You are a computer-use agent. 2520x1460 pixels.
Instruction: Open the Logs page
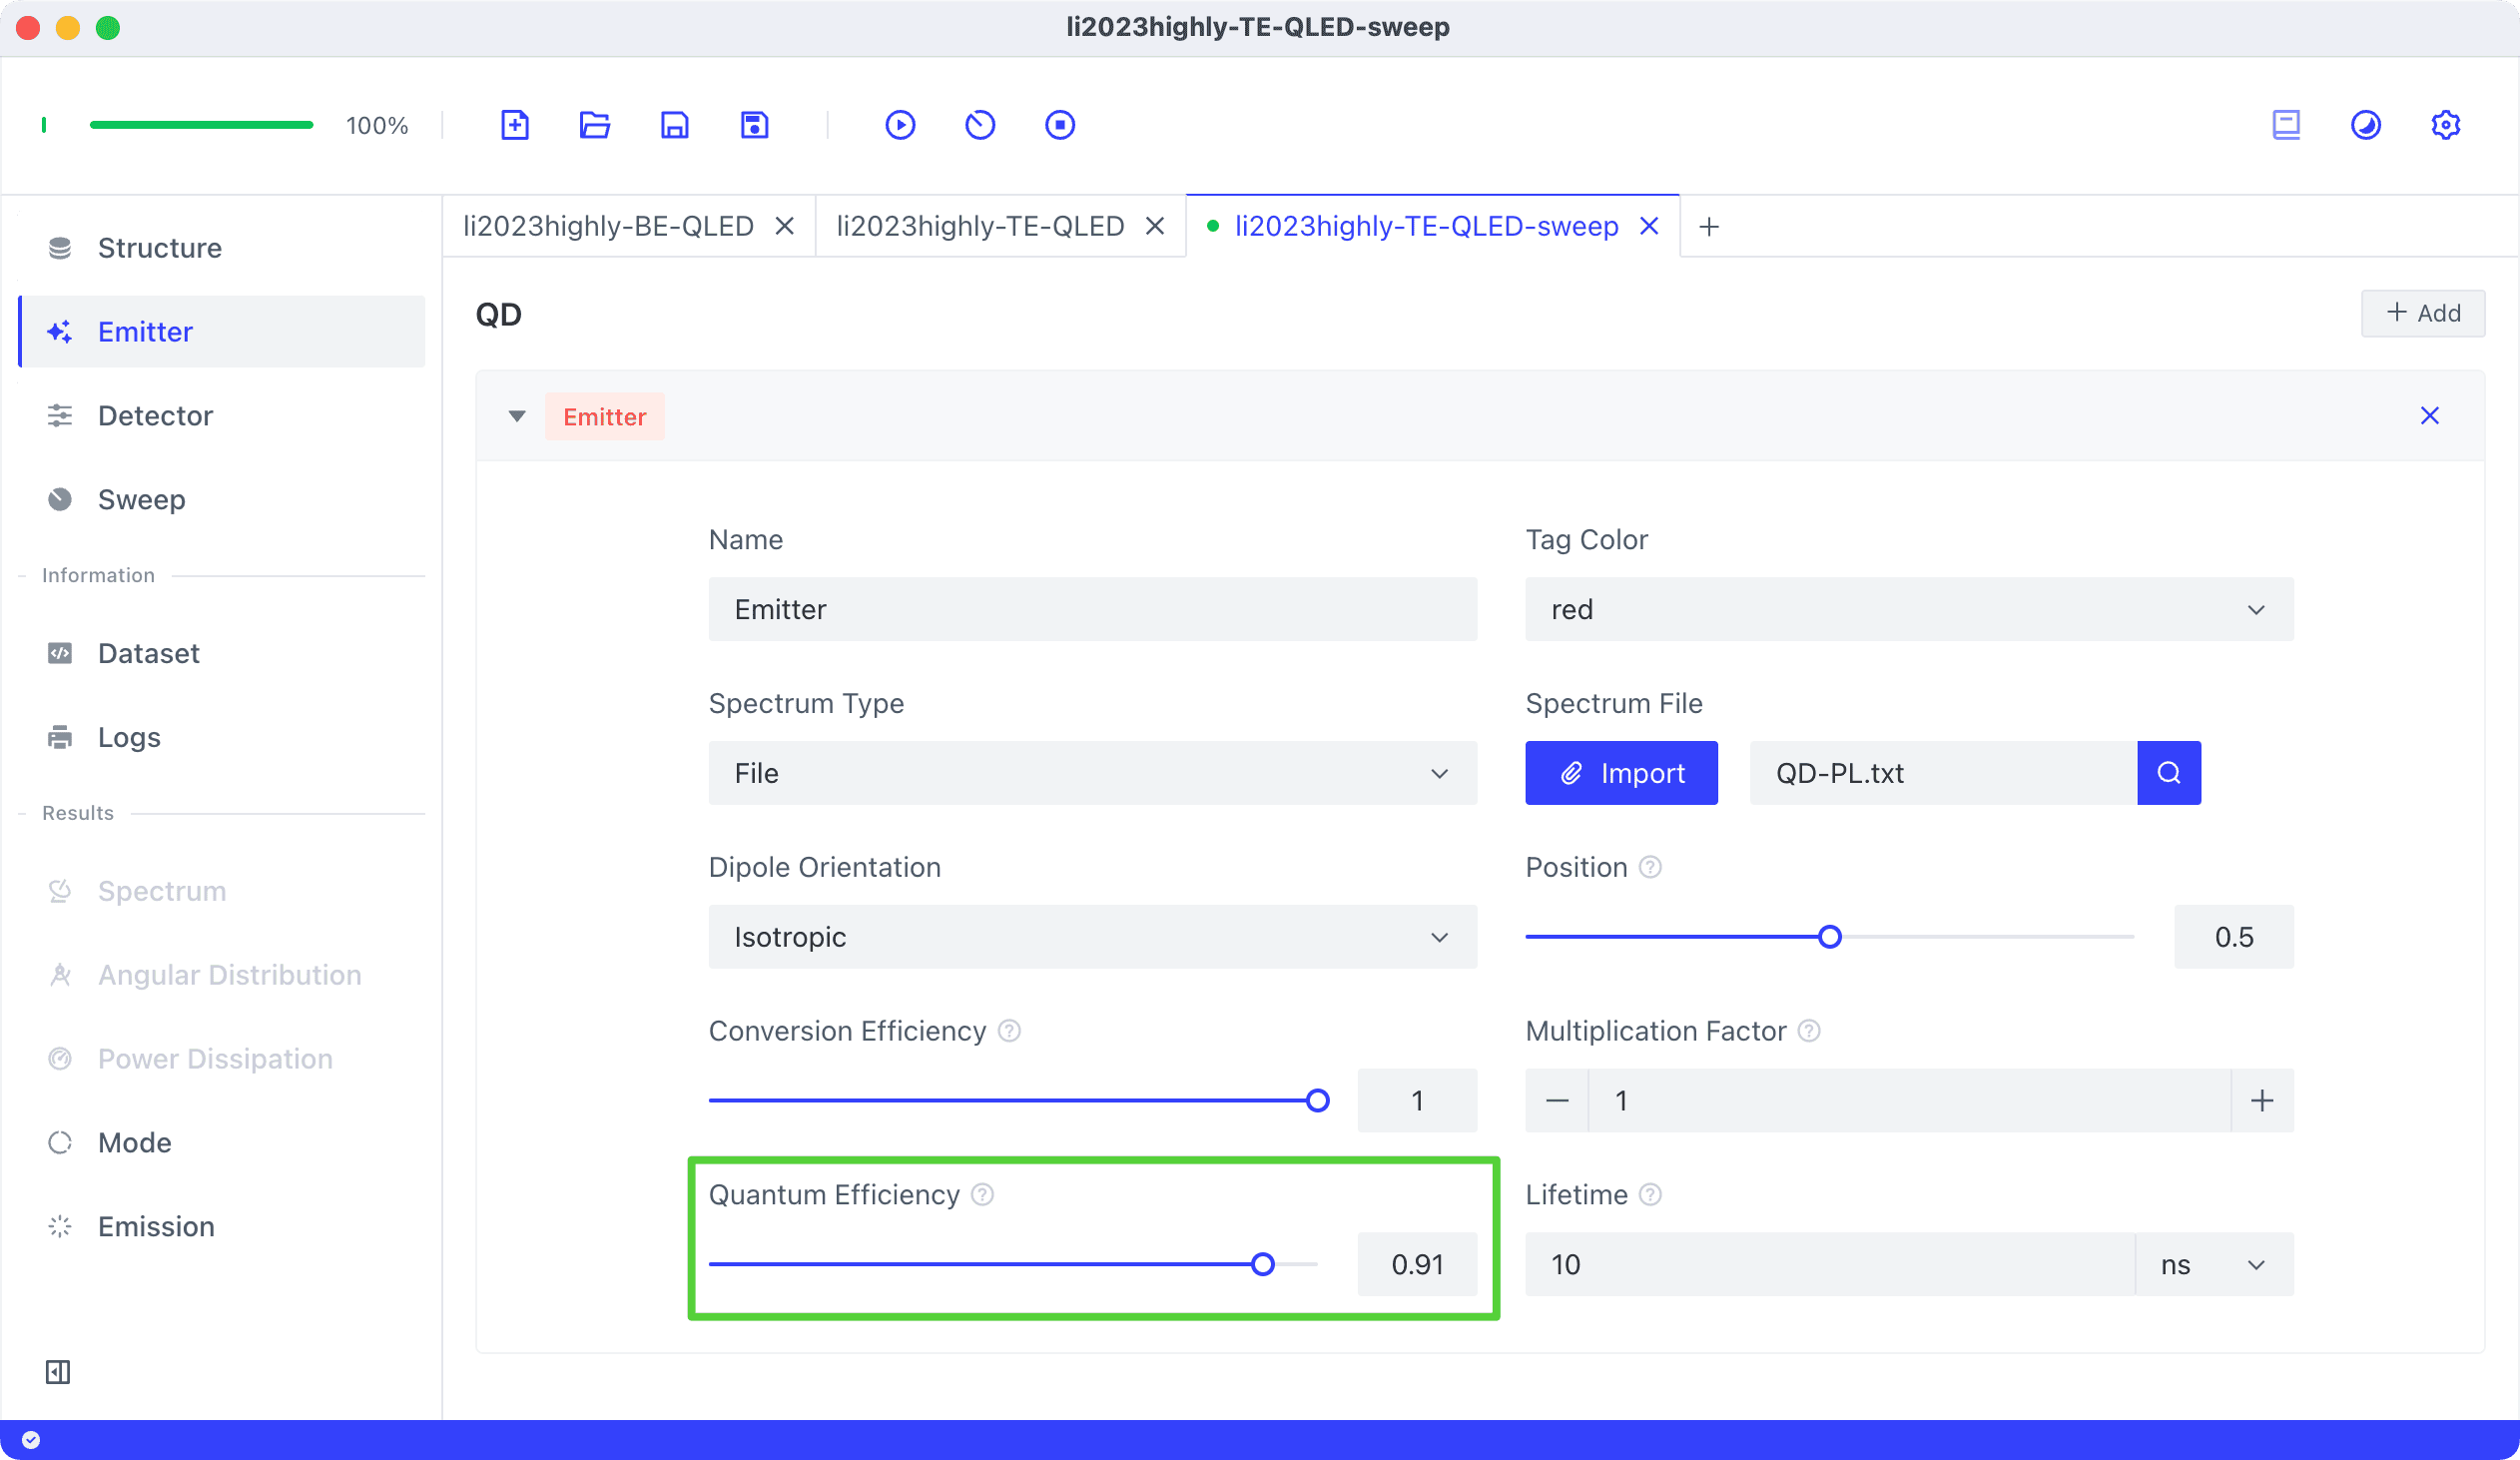point(222,738)
